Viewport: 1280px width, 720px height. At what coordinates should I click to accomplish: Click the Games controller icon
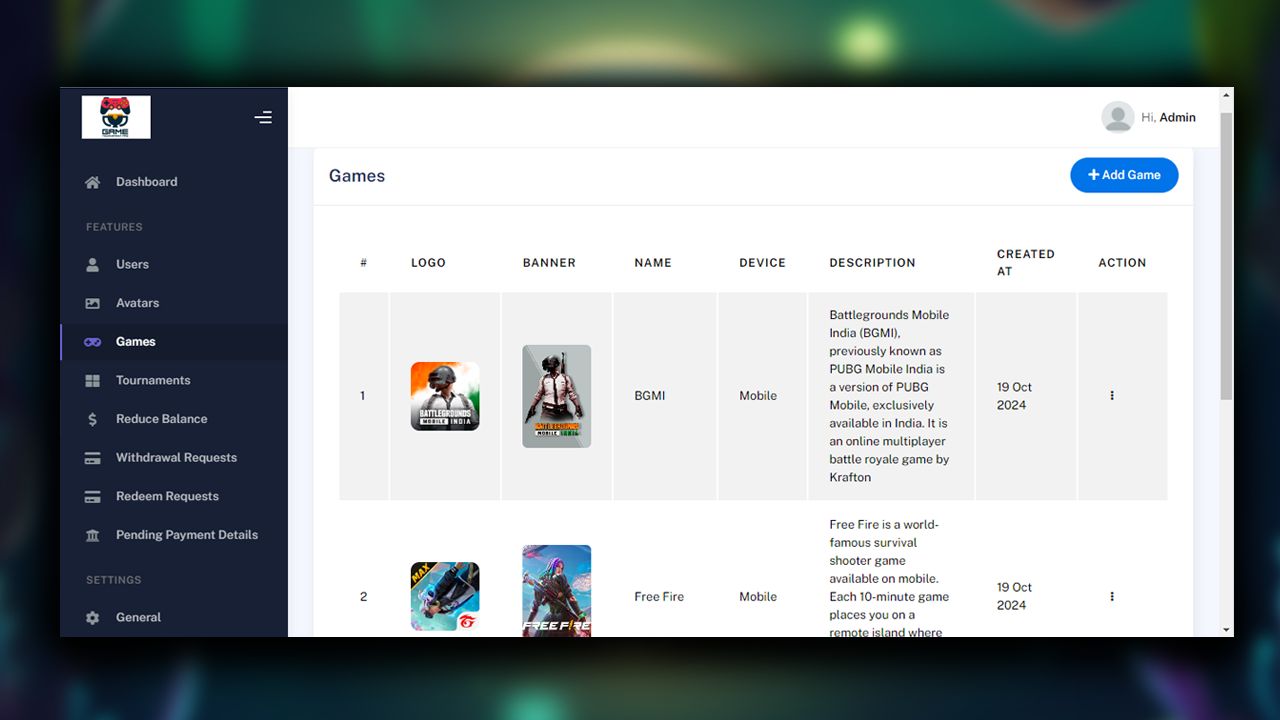(93, 342)
